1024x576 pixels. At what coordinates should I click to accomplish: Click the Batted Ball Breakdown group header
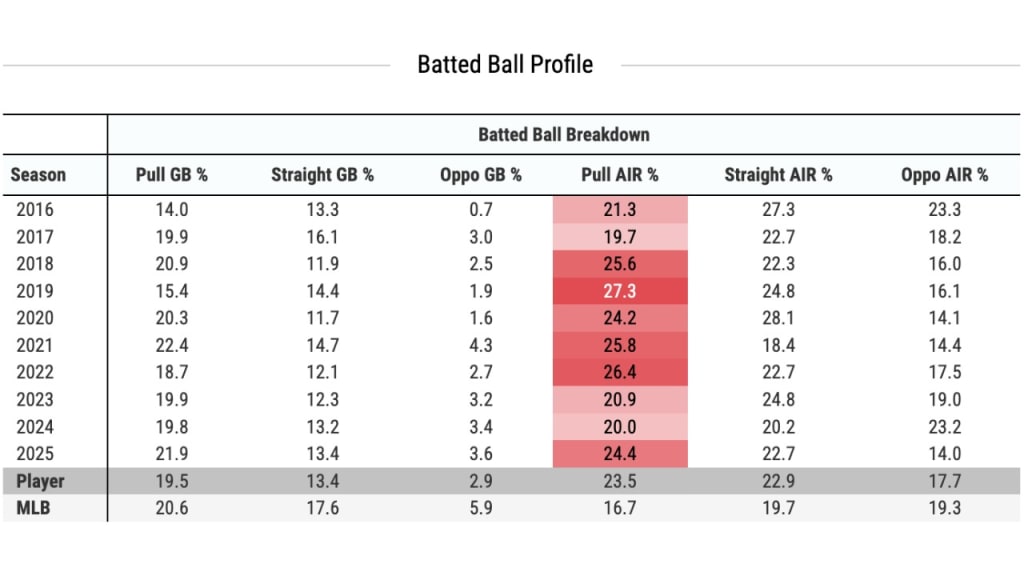[x=564, y=135]
